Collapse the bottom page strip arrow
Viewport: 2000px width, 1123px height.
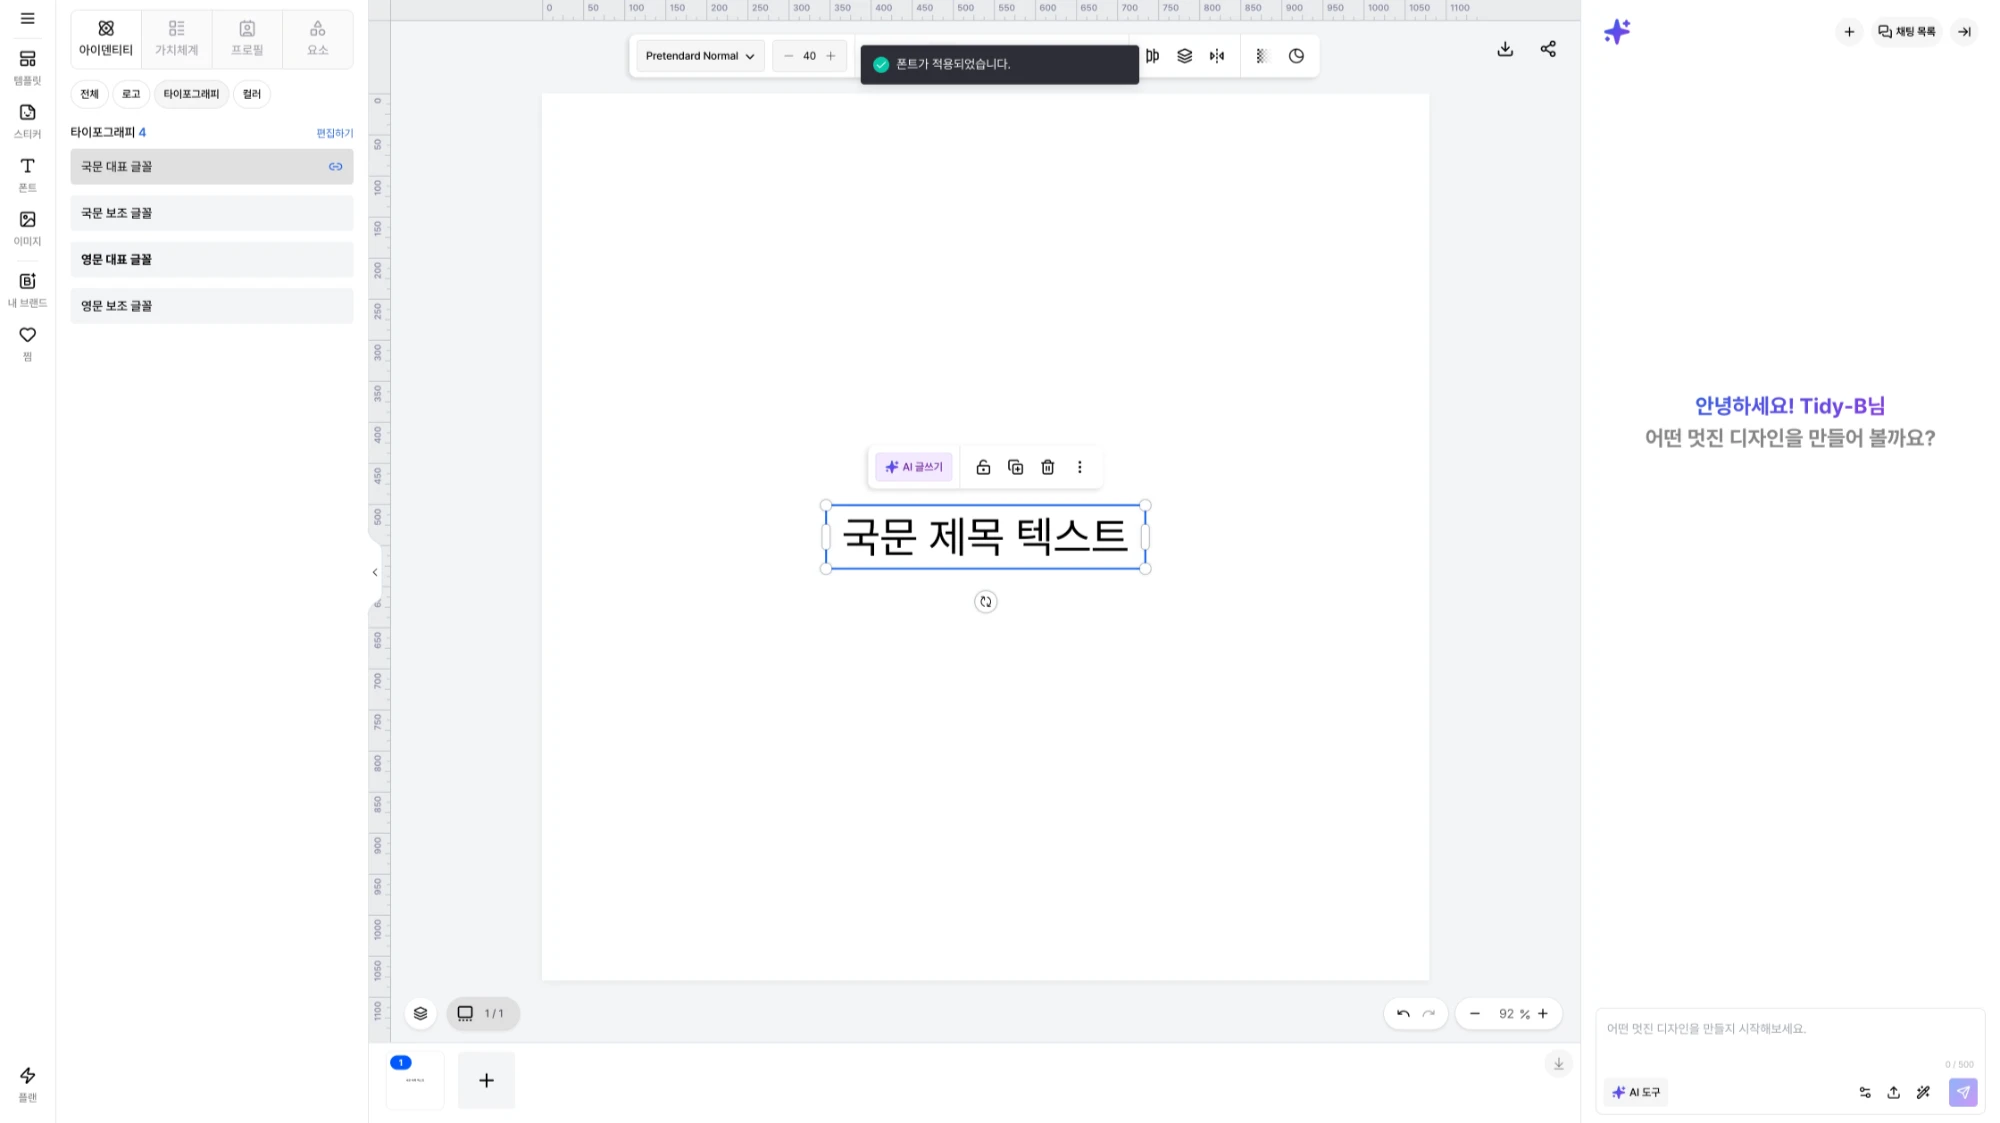(x=1559, y=1064)
